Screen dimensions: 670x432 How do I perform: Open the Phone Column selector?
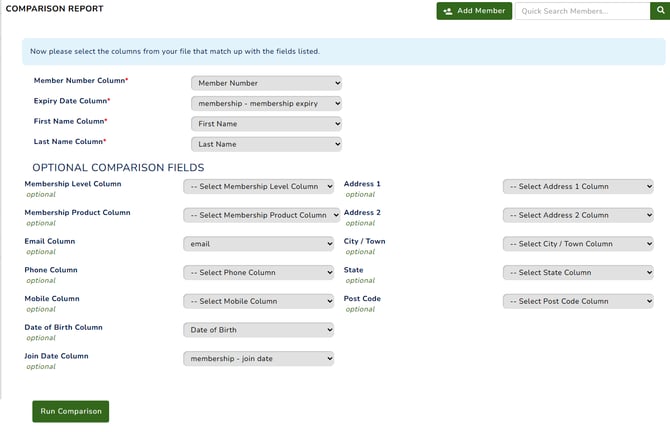click(x=258, y=272)
